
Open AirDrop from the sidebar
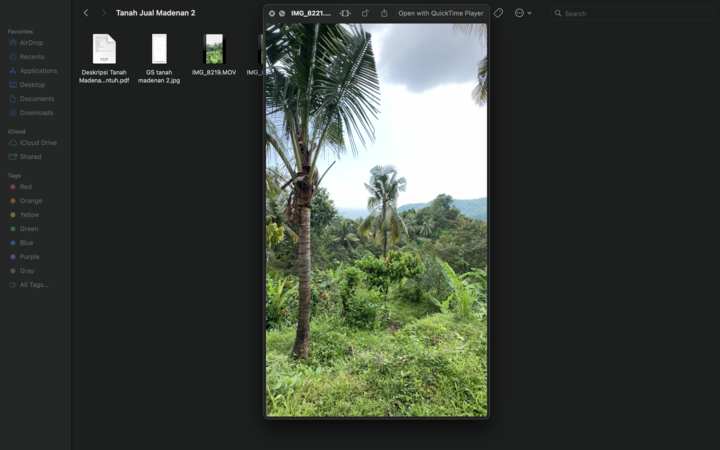click(x=31, y=43)
